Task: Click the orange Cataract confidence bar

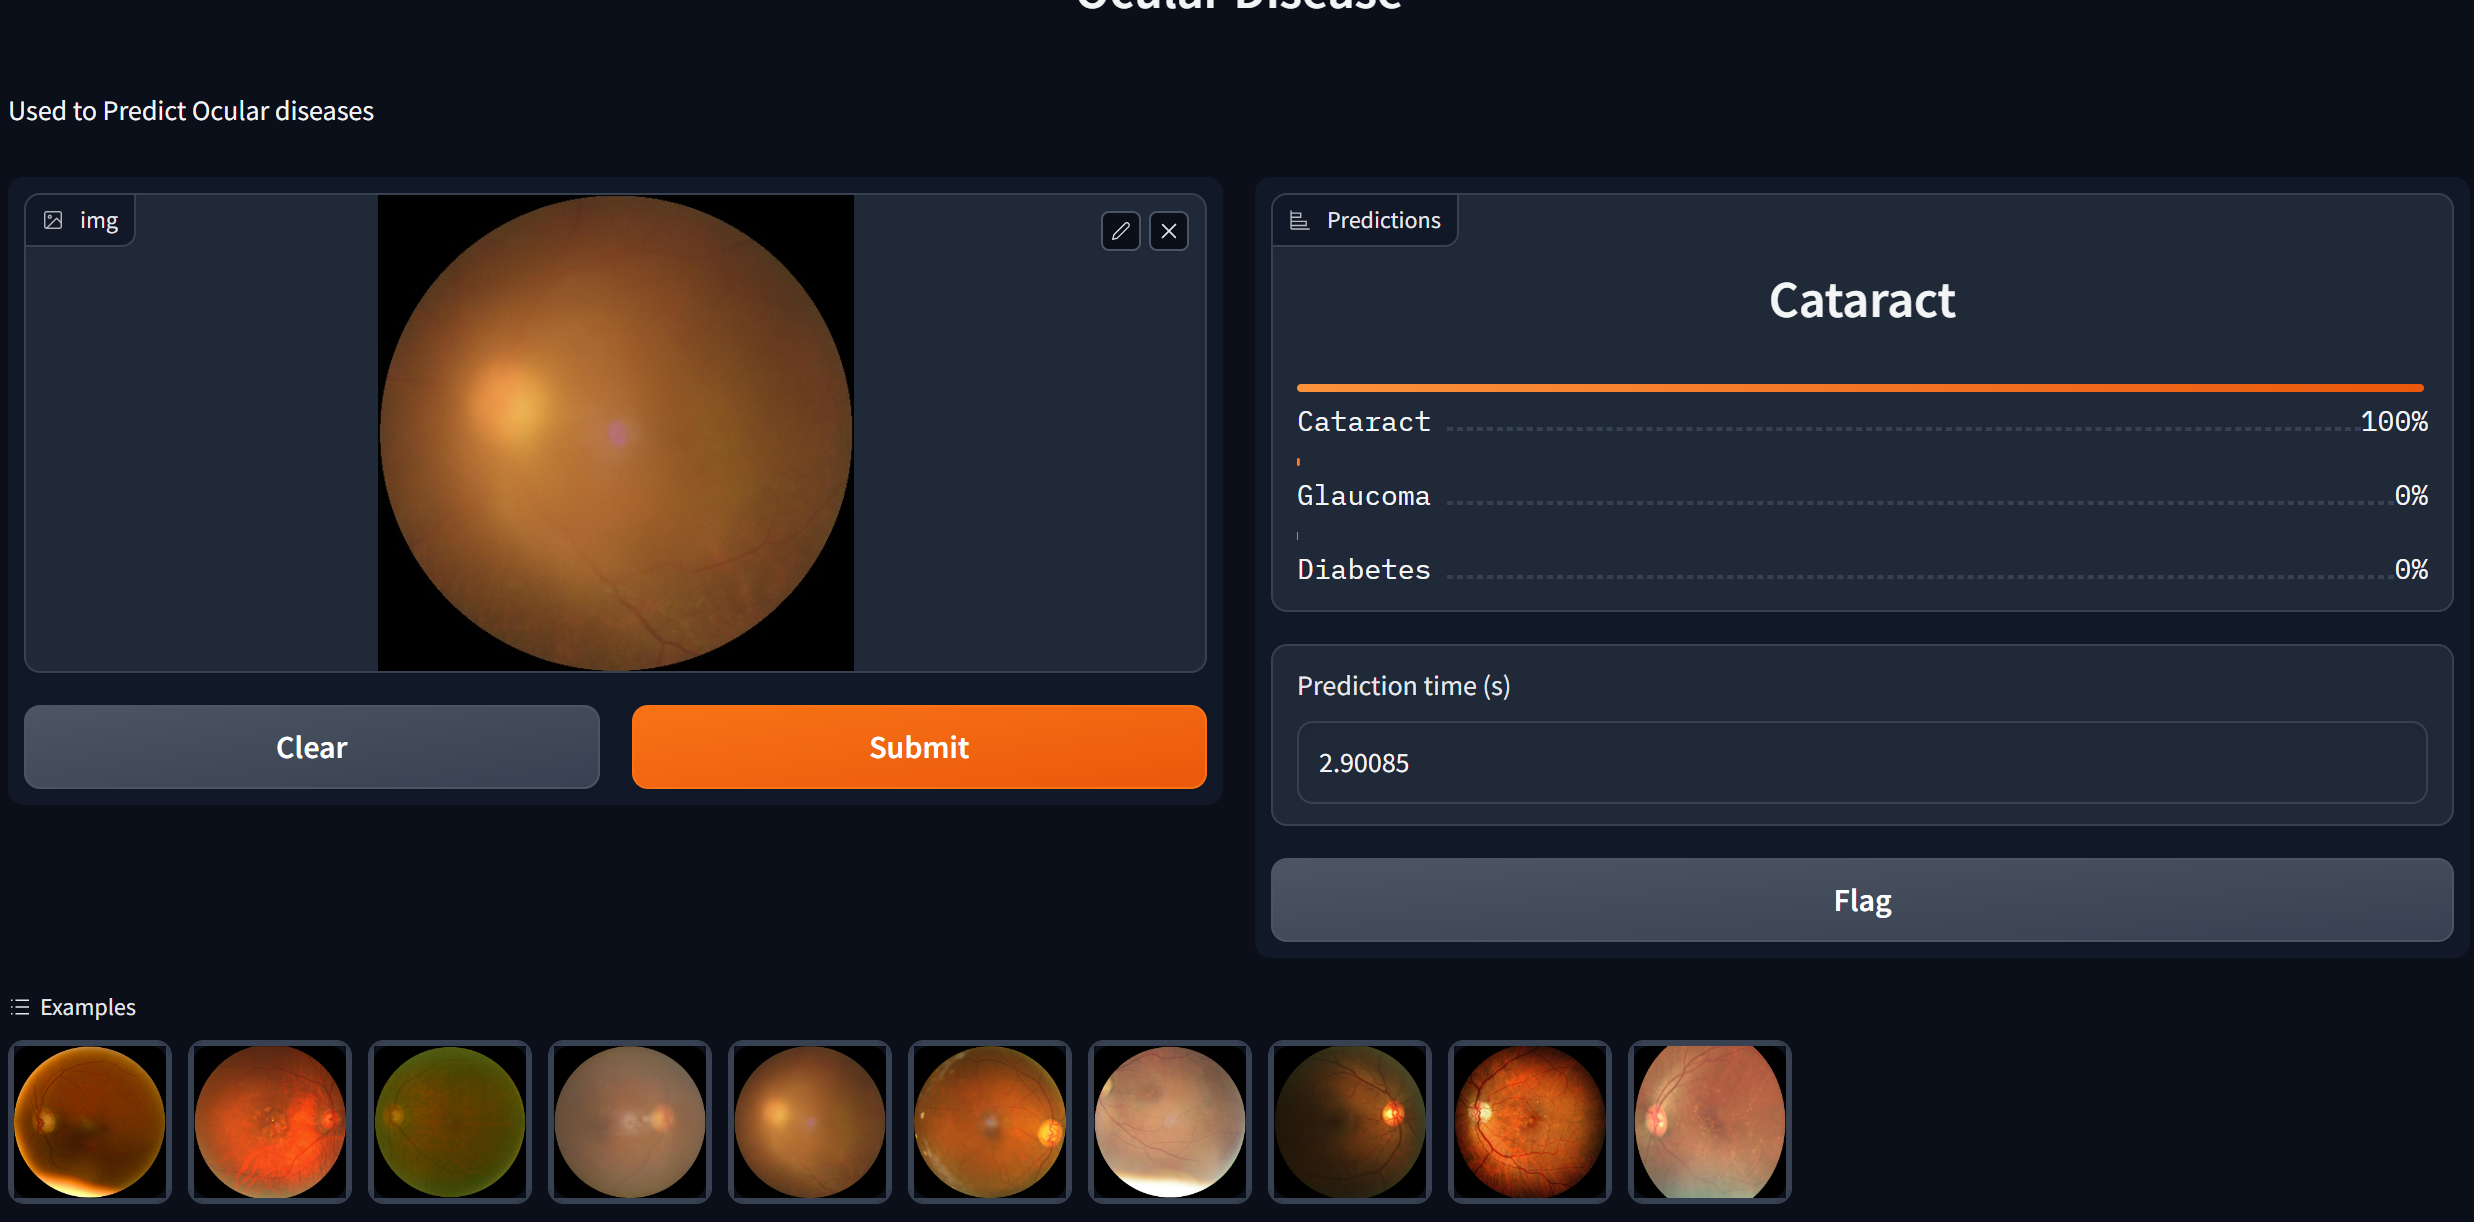Action: point(1859,387)
